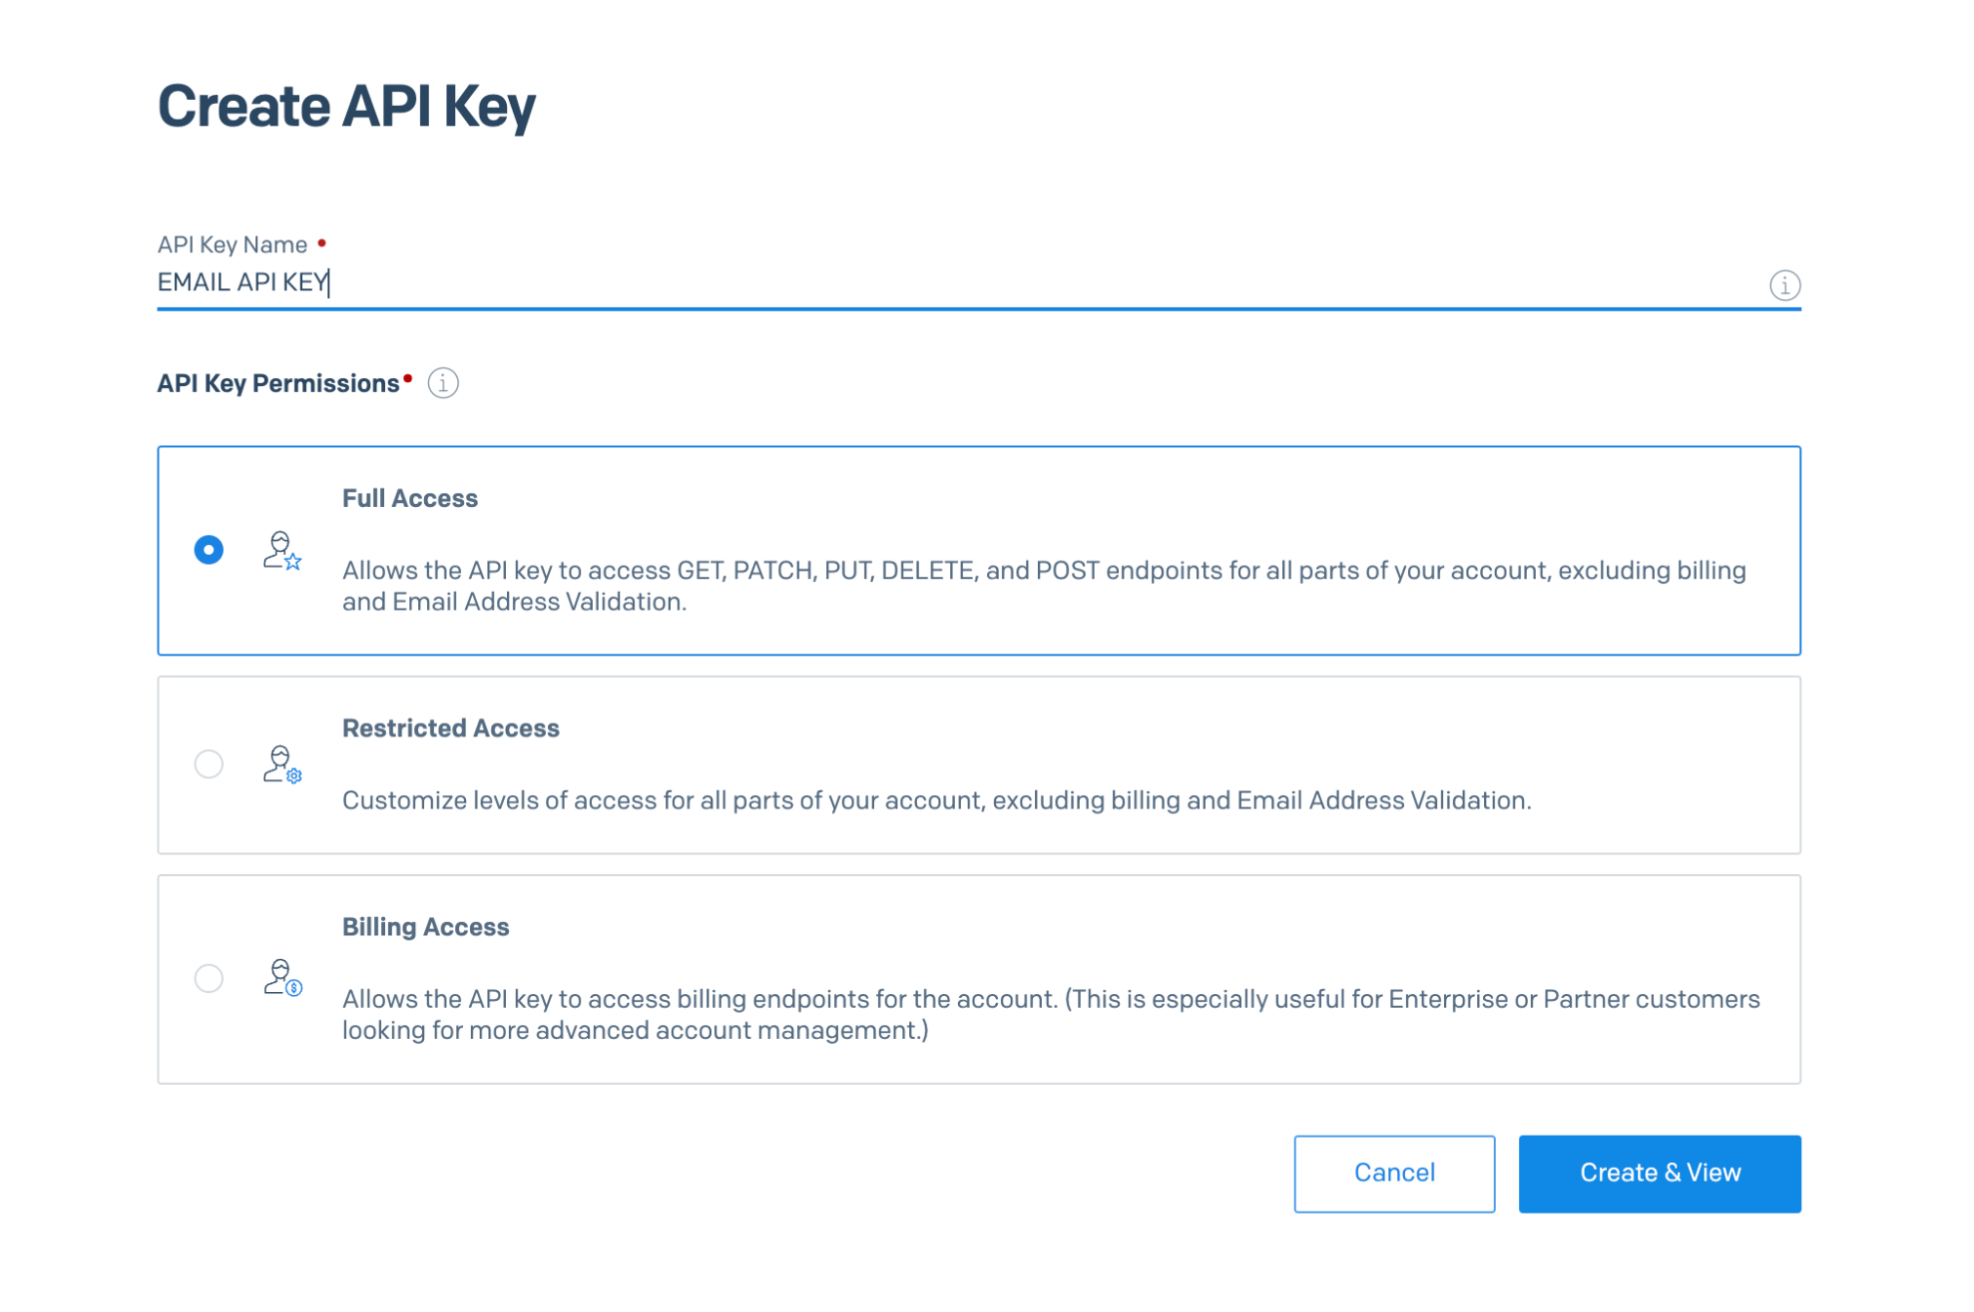Click the API Key Name label
1974x1312 pixels.
(232, 245)
